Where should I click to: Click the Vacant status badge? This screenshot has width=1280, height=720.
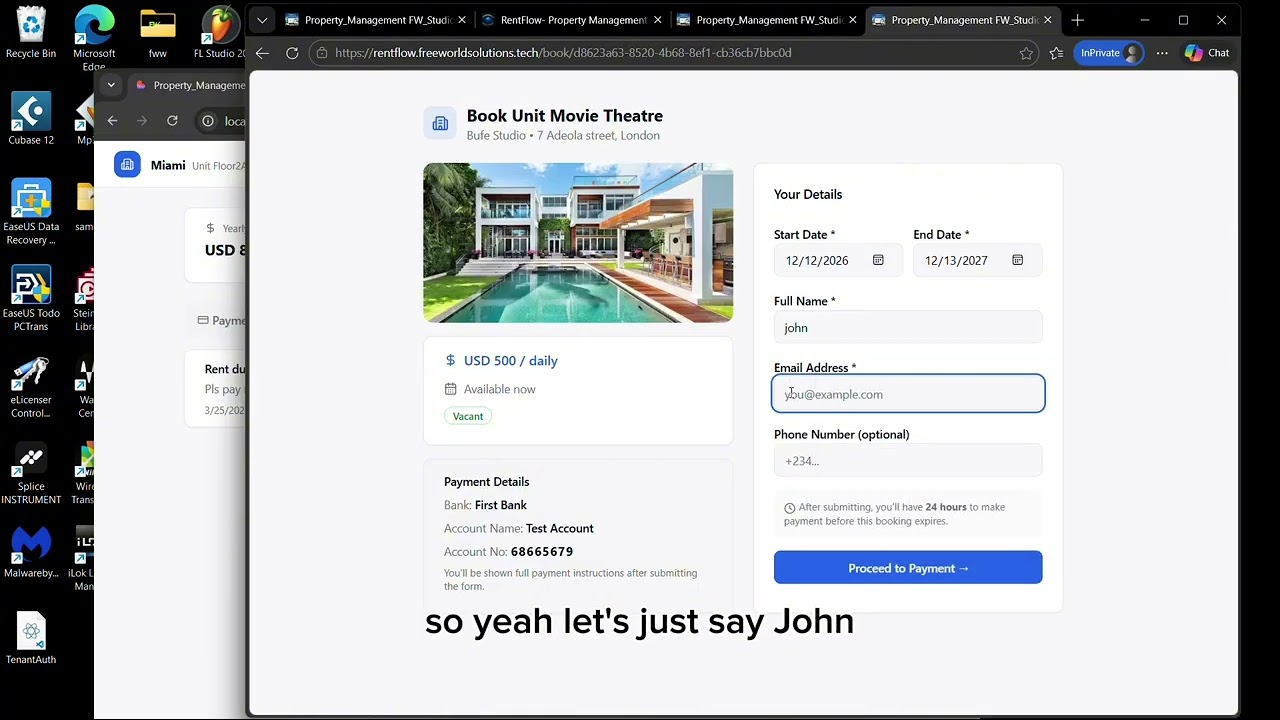467,416
